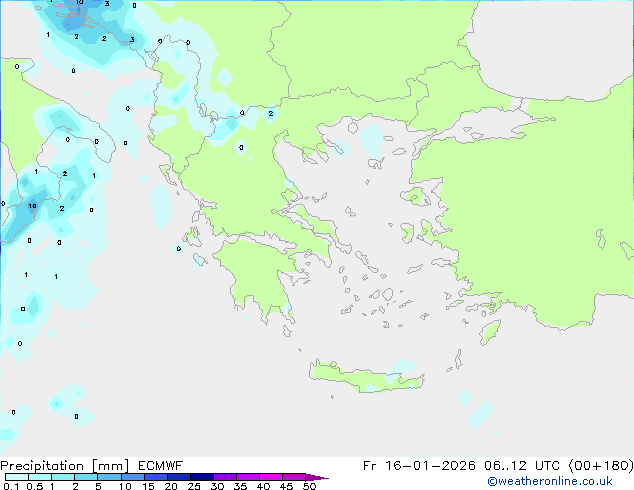Image resolution: width=634 pixels, height=490 pixels.
Task: Click the purple over-50 arrow on the legend
Action: 317,477
